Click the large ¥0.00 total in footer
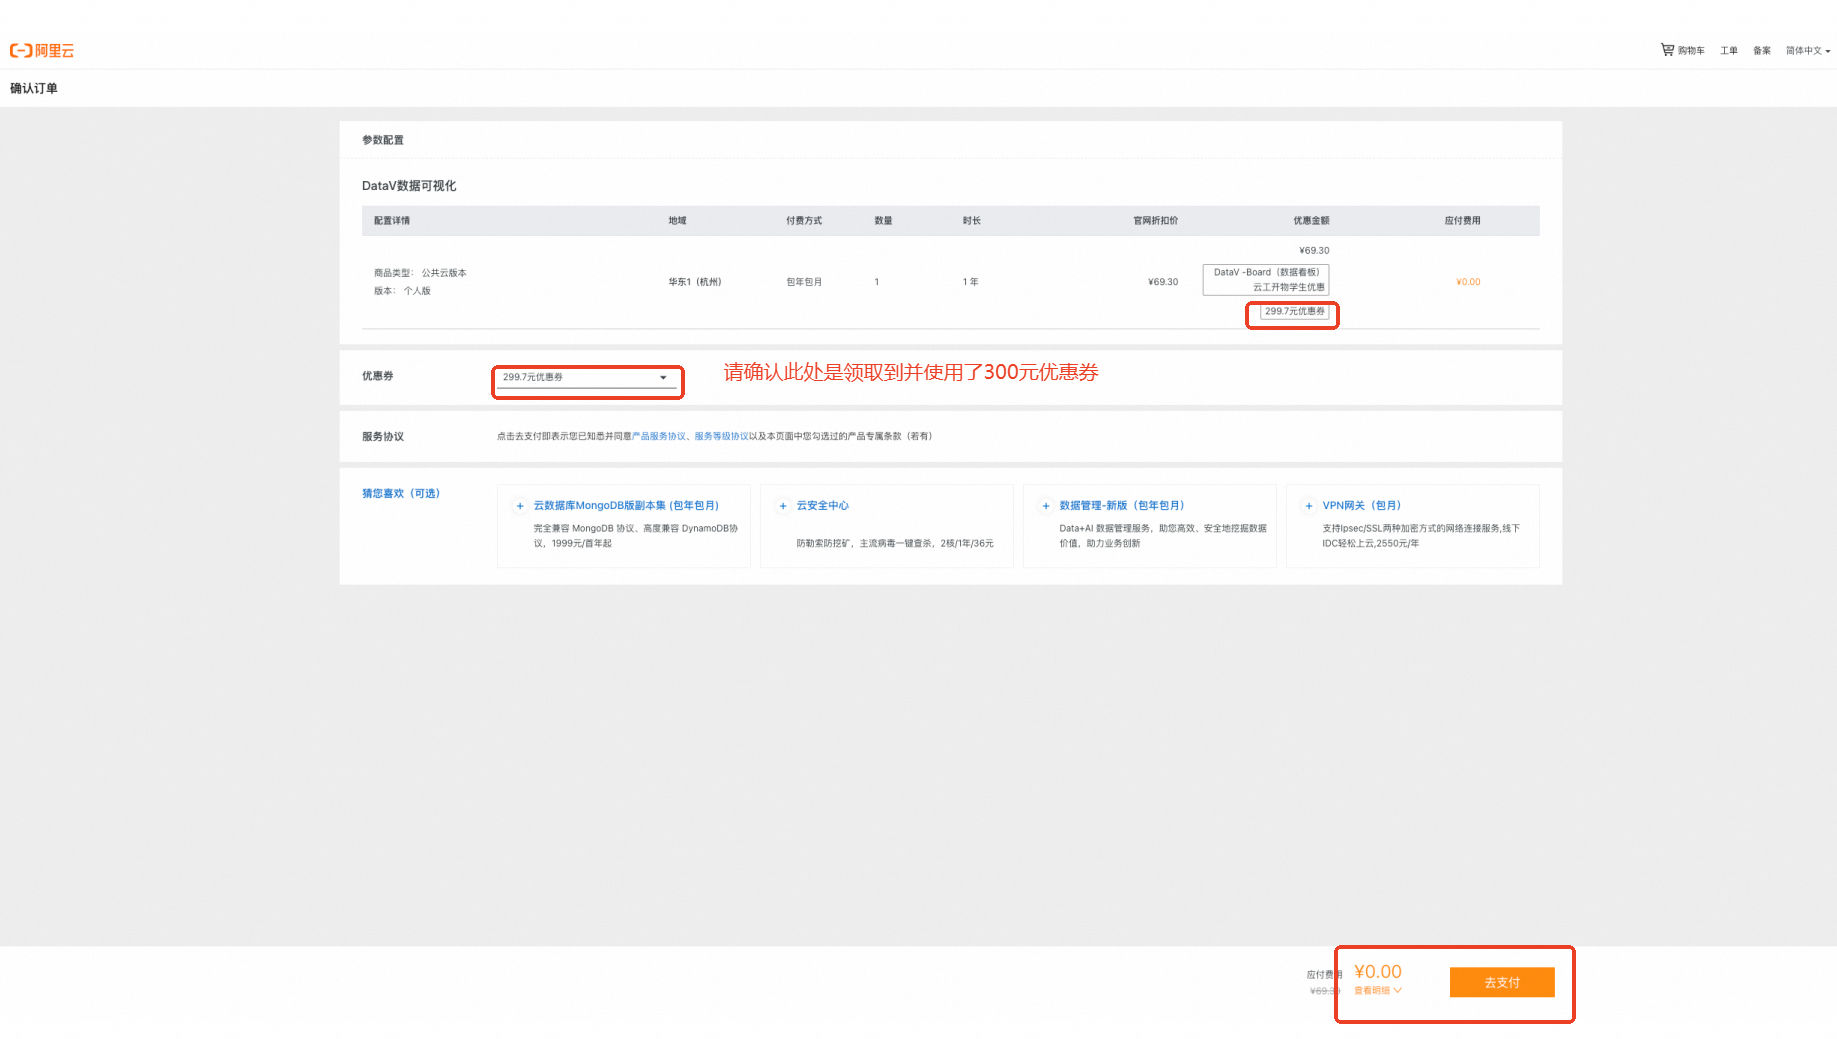 tap(1378, 972)
